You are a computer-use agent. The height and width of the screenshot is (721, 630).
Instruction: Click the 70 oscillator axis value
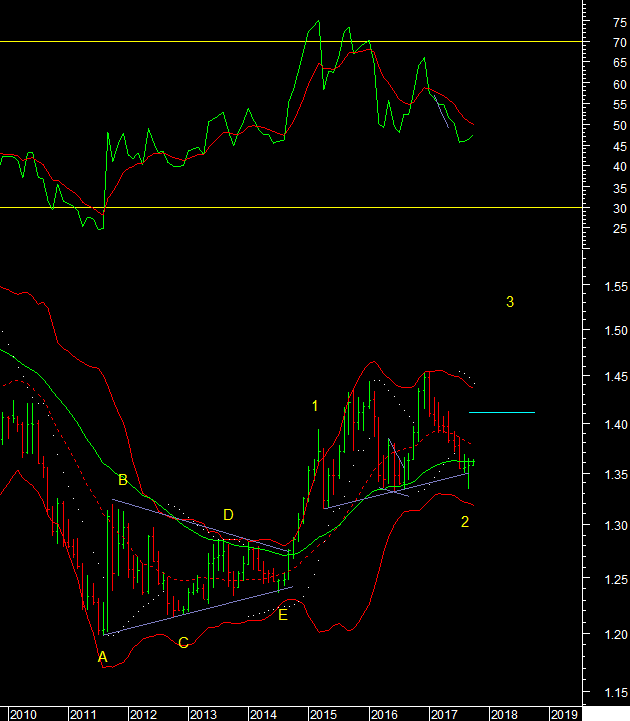620,43
